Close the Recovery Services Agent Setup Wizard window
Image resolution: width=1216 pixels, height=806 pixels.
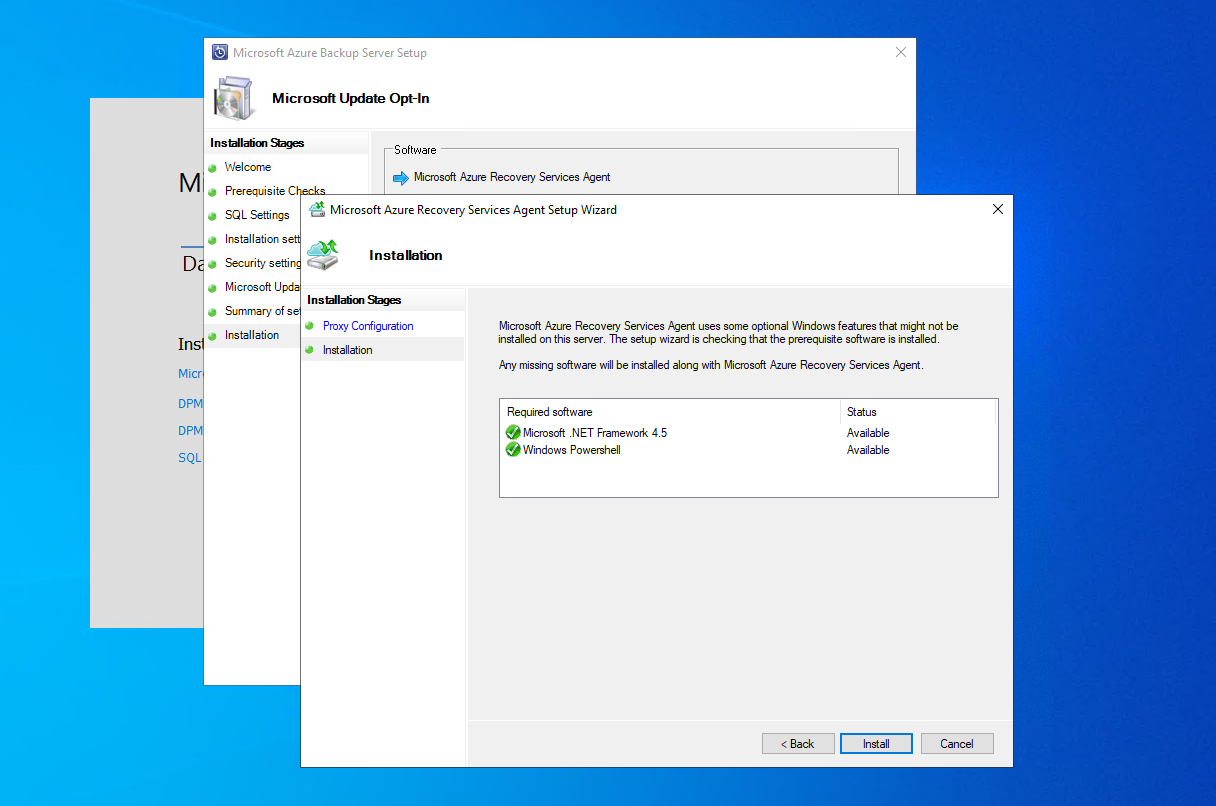click(x=997, y=209)
